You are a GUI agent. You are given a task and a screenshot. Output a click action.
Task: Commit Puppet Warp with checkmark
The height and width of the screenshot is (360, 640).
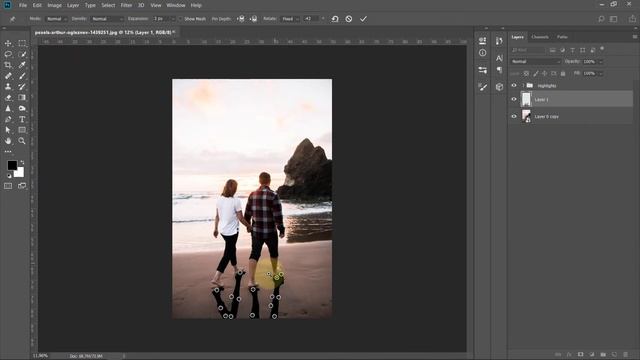(x=363, y=19)
